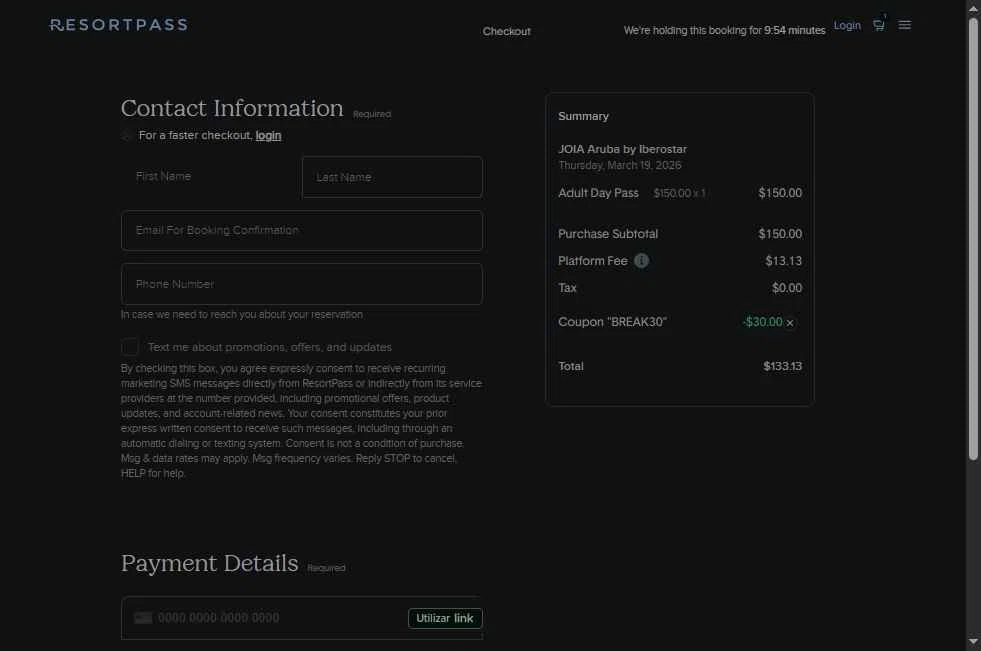Click the underlined login link
This screenshot has width=981, height=651.
click(268, 135)
